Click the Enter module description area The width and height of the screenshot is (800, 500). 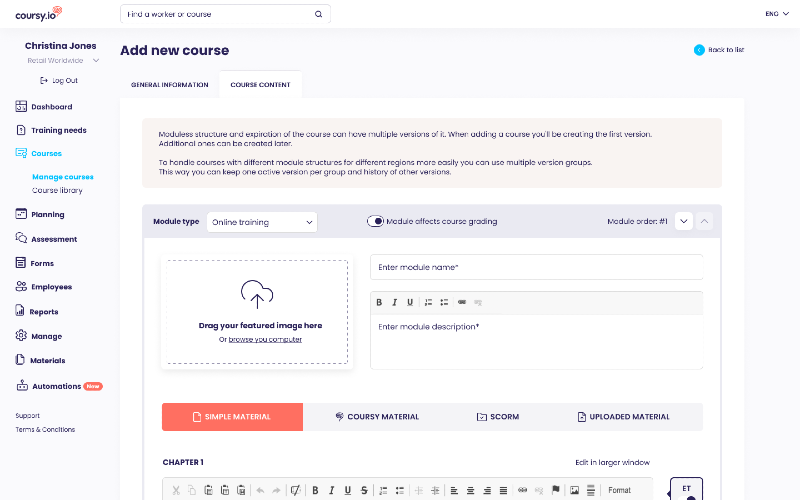537,341
